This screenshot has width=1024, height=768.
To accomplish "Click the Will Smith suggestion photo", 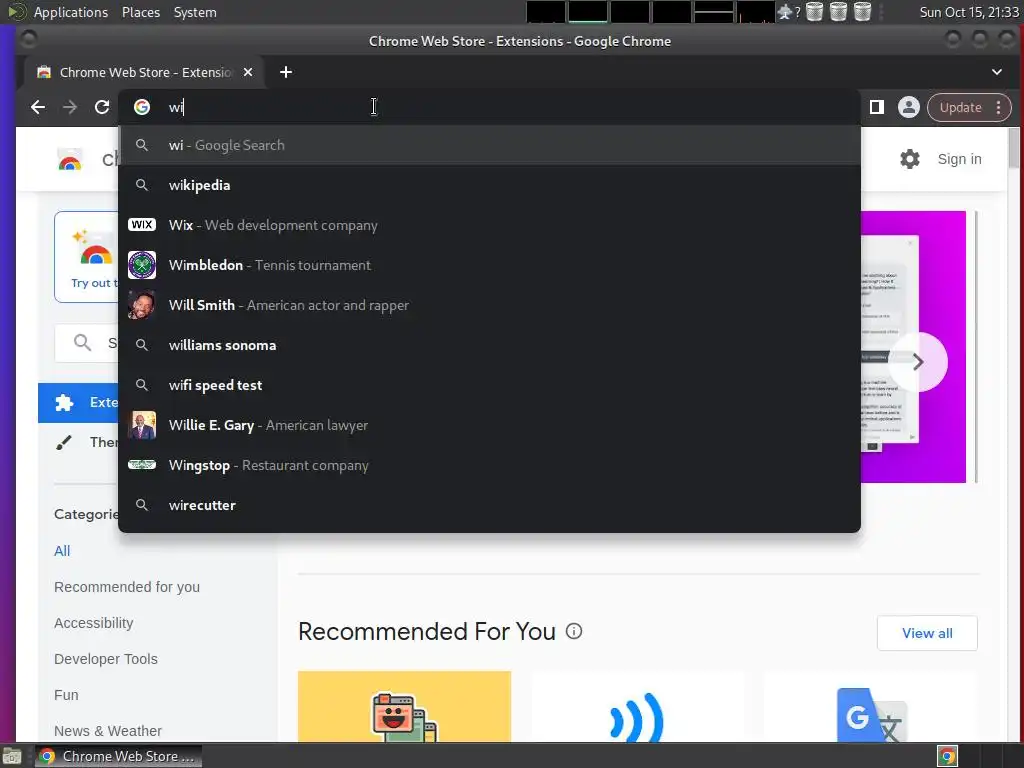I will [x=142, y=305].
